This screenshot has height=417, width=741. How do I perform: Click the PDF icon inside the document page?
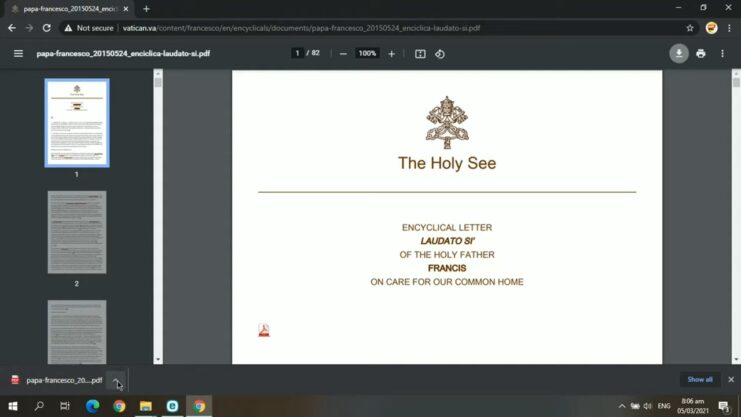[x=264, y=330]
